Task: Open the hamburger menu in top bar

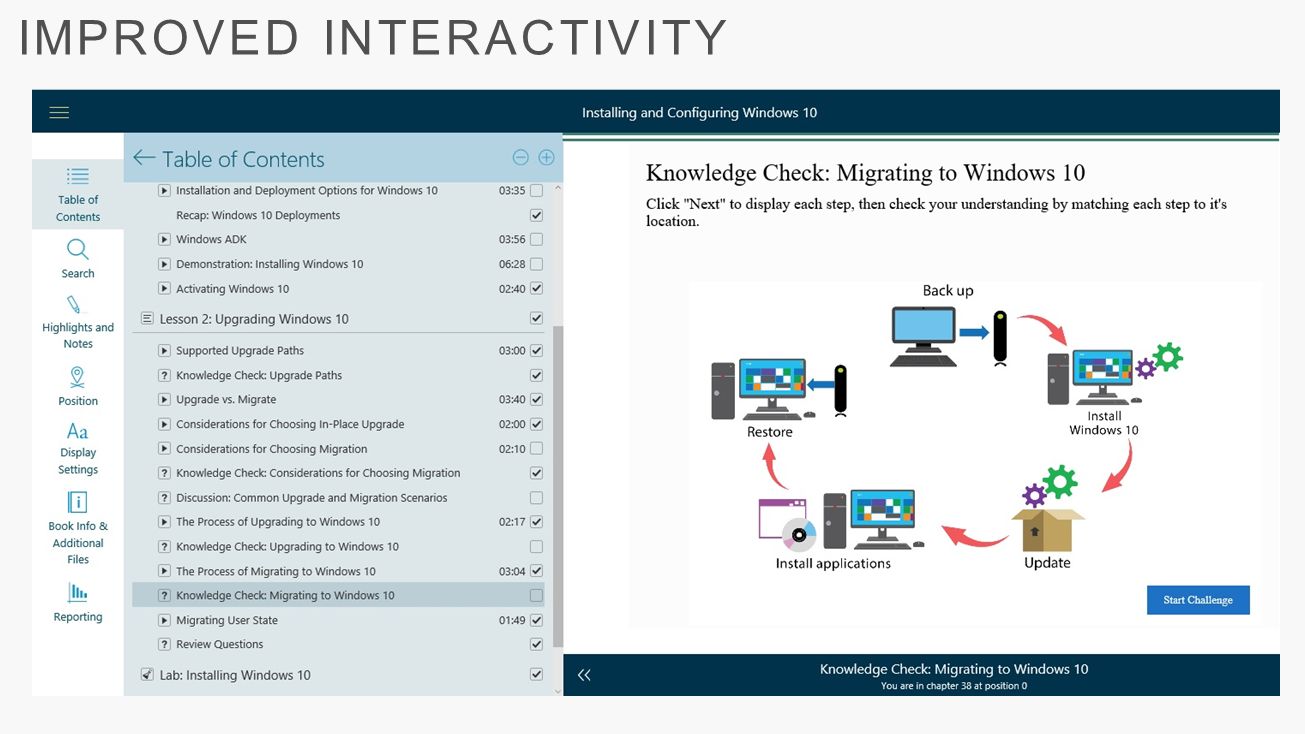Action: tap(59, 113)
